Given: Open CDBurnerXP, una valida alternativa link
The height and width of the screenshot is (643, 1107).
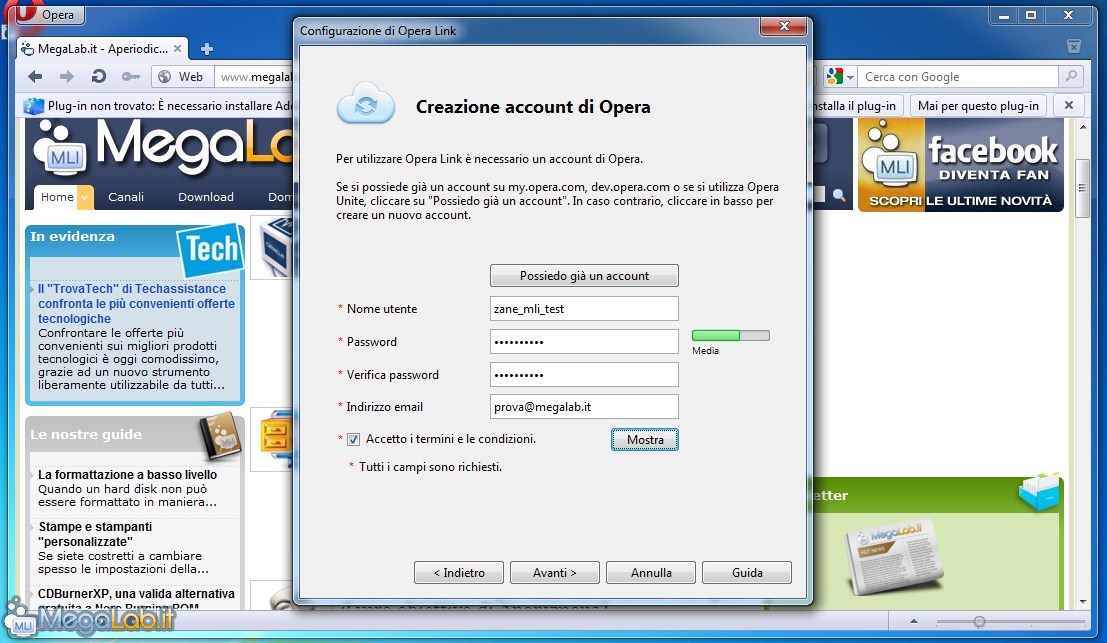Looking at the screenshot, I should 136,594.
